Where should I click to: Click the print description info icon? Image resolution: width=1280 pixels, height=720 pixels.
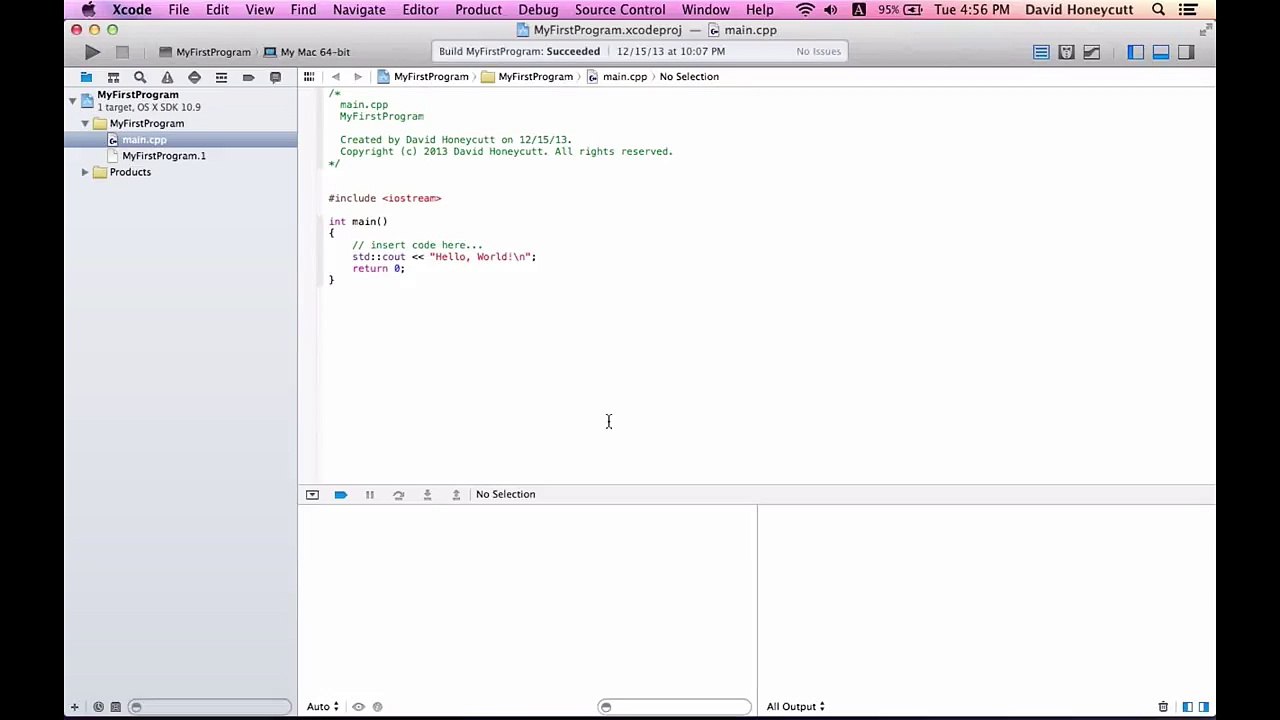pyautogui.click(x=377, y=707)
